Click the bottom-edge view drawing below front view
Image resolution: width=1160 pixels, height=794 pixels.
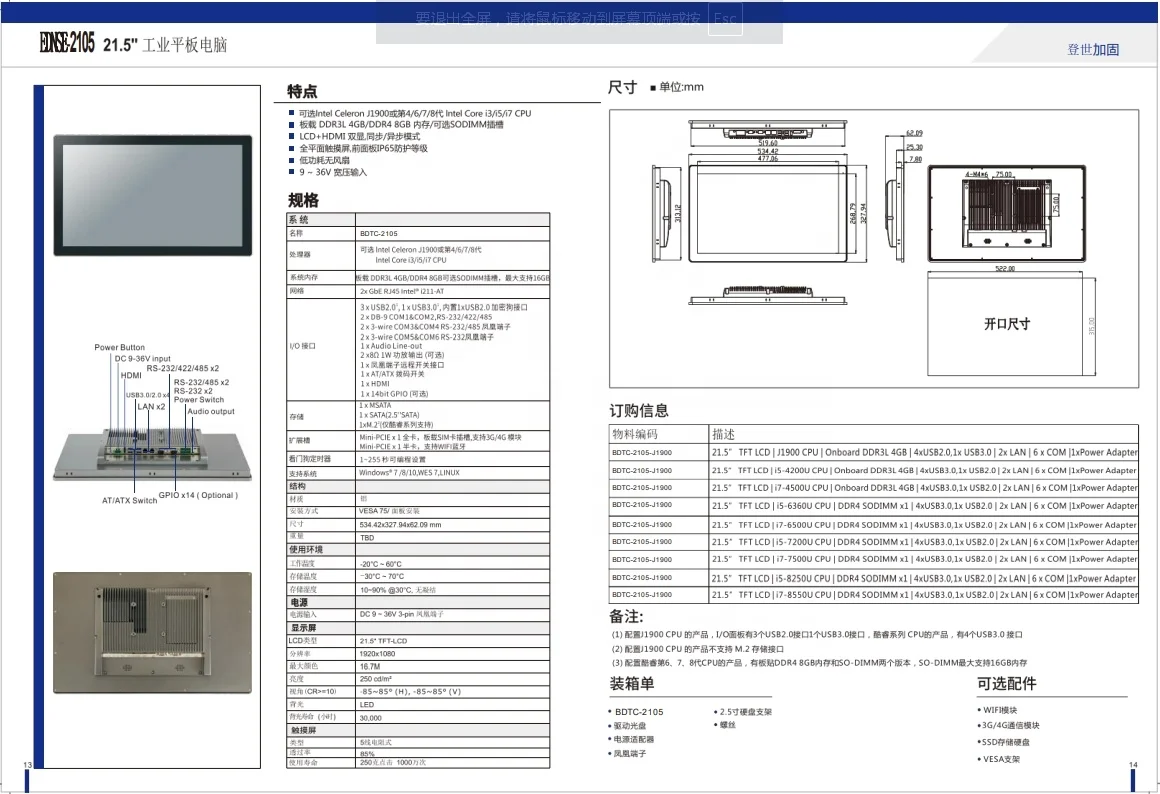(x=768, y=292)
